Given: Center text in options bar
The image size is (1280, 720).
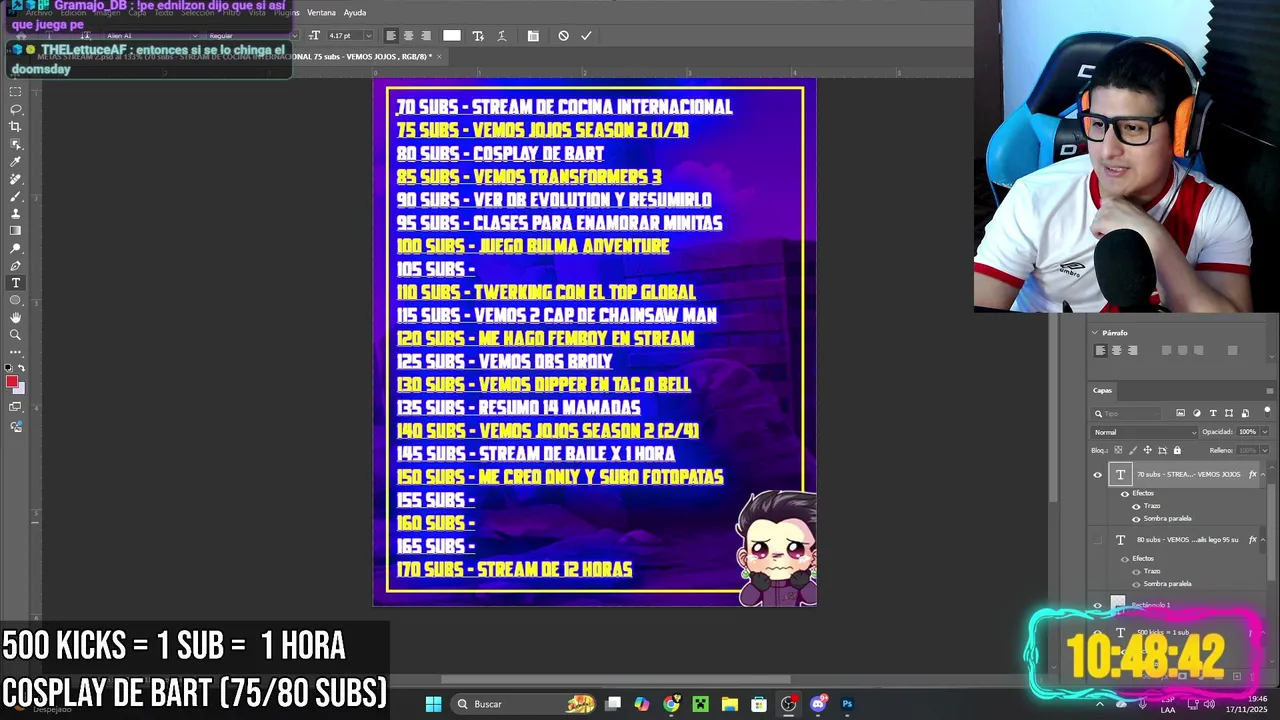Looking at the screenshot, I should tap(408, 36).
